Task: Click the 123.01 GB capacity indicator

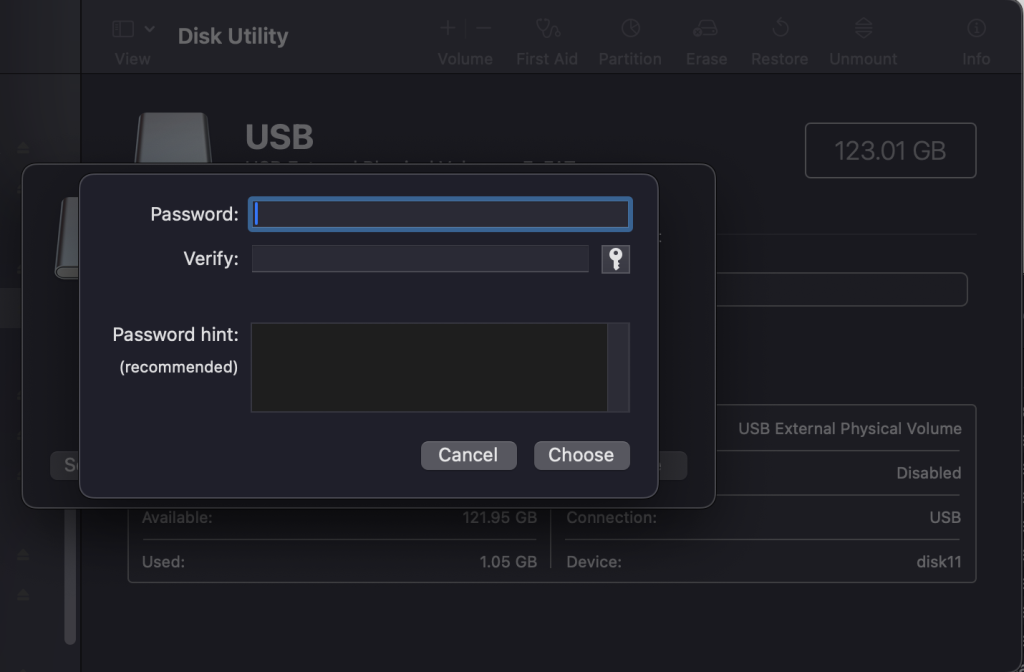Action: [x=889, y=150]
